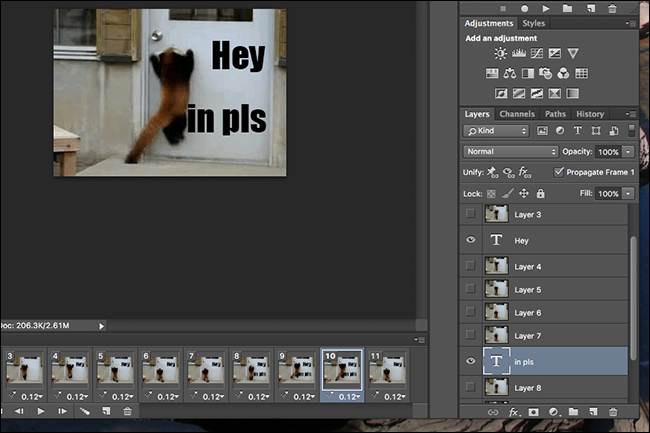Show Layer 4 by toggling visibility
The image size is (650, 433).
tap(471, 266)
